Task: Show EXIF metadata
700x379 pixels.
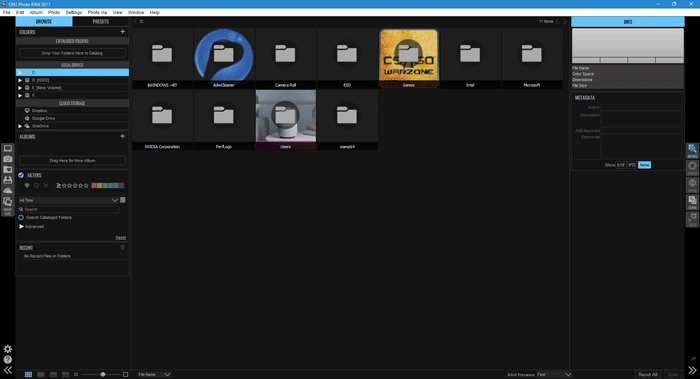Action: click(x=621, y=165)
